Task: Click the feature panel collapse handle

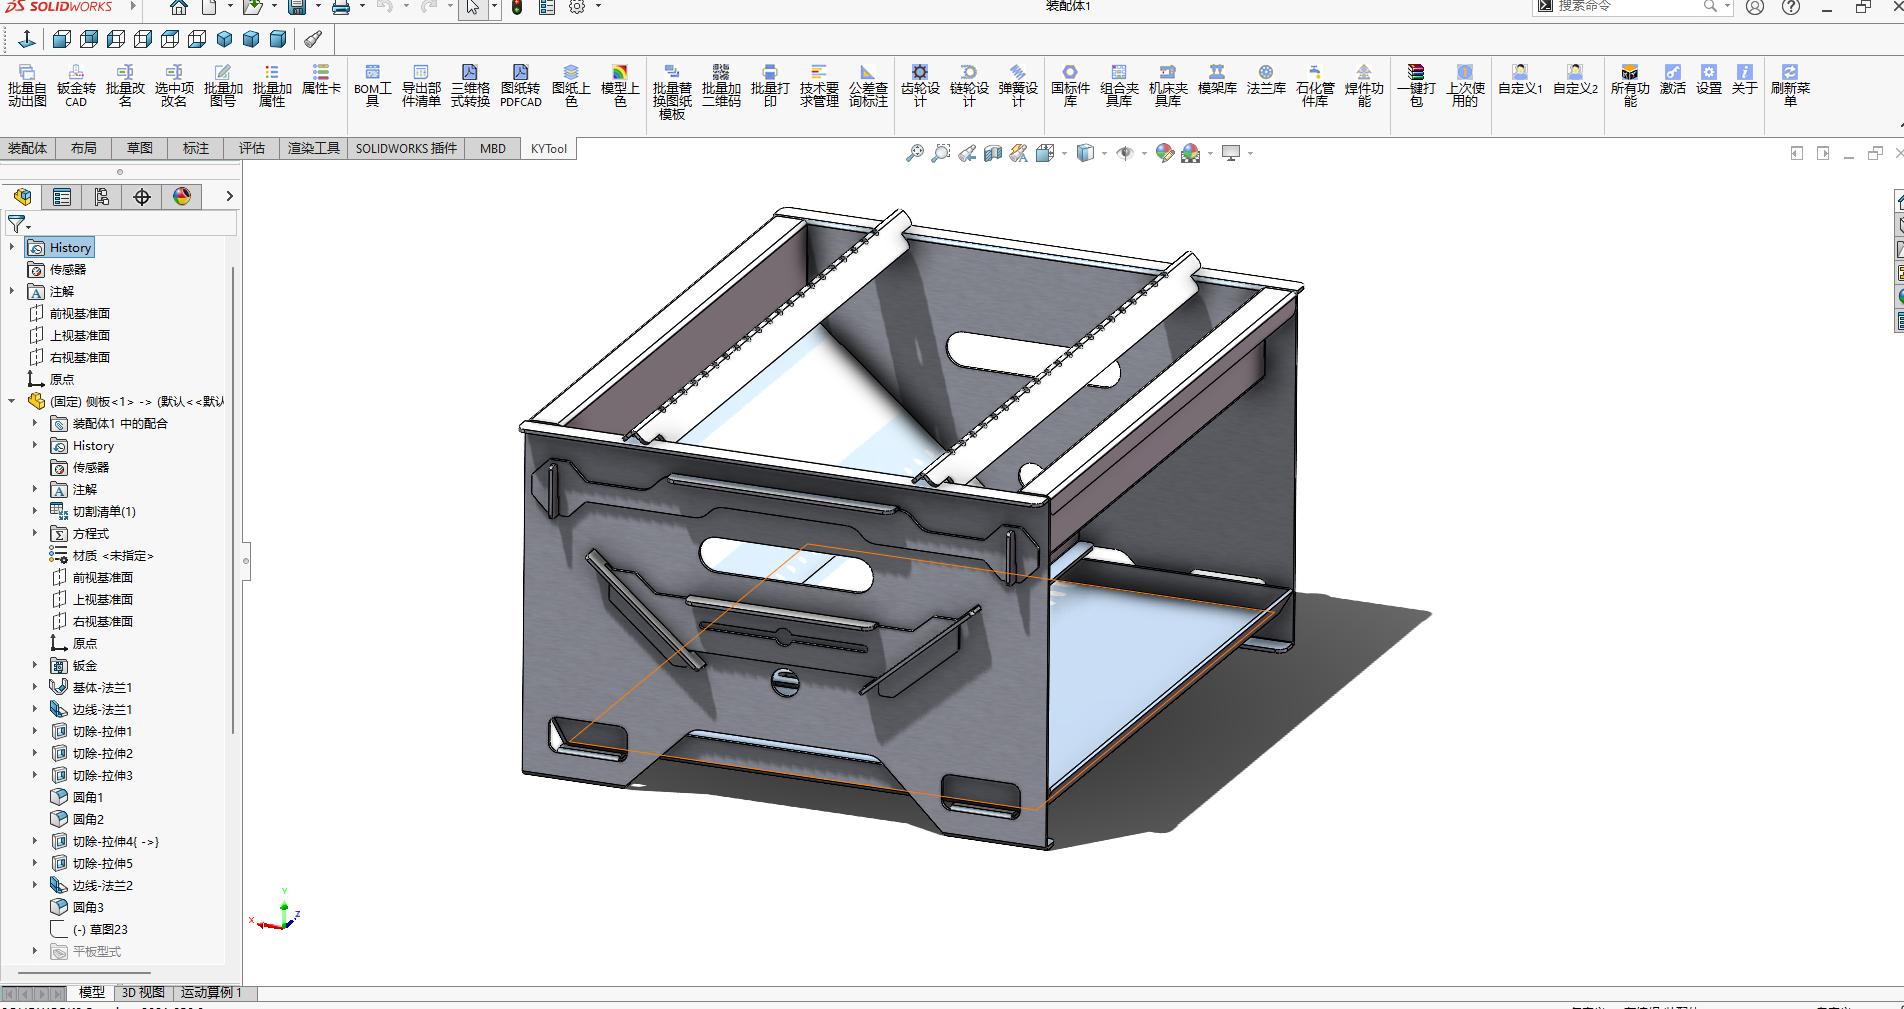Action: [246, 561]
